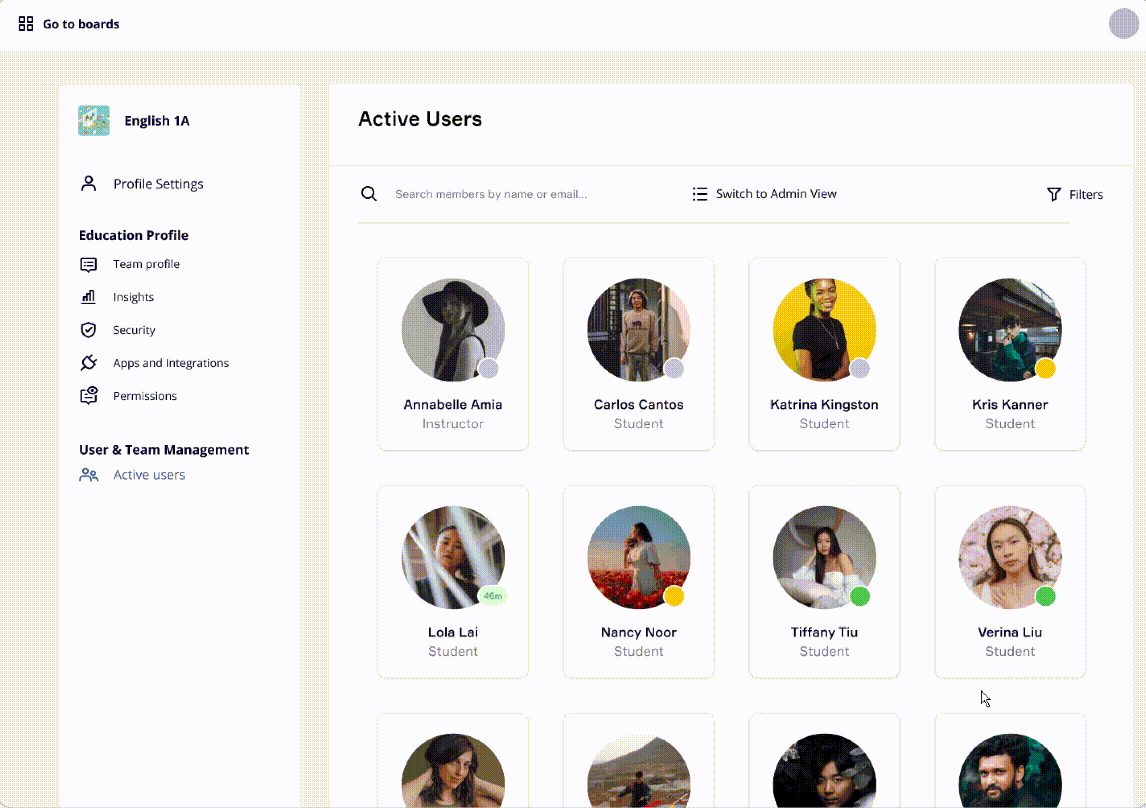This screenshot has width=1146, height=808.
Task: Click the Insights bar chart icon
Action: click(x=88, y=297)
